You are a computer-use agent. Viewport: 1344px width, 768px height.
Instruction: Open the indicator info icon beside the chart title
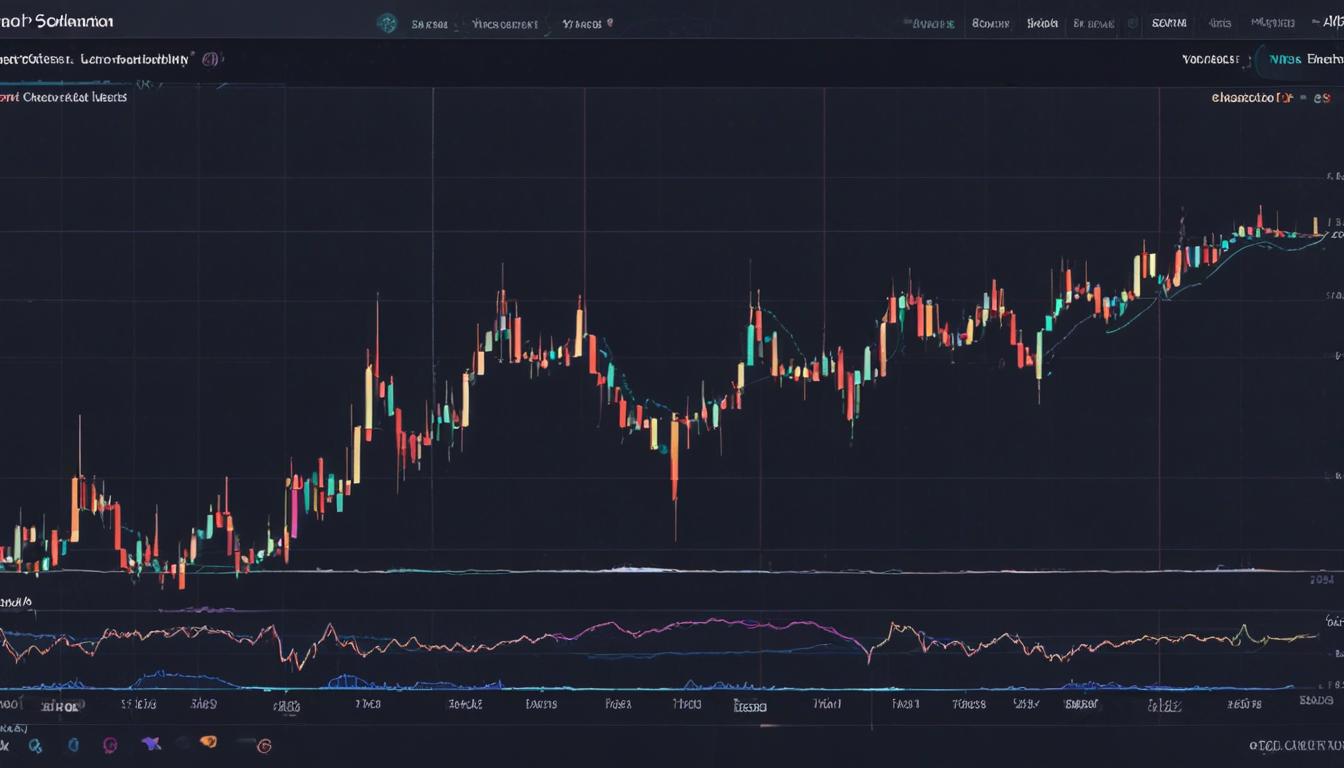[x=209, y=58]
